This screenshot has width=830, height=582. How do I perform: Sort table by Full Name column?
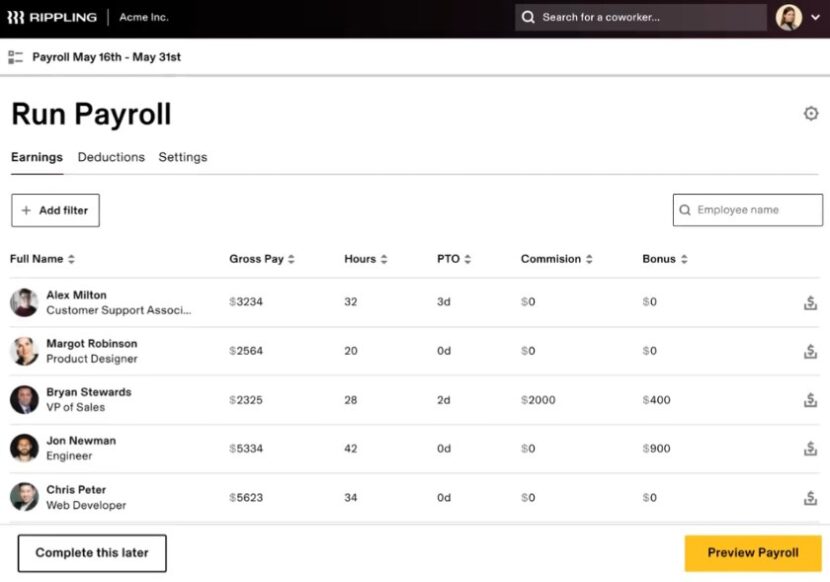43,259
